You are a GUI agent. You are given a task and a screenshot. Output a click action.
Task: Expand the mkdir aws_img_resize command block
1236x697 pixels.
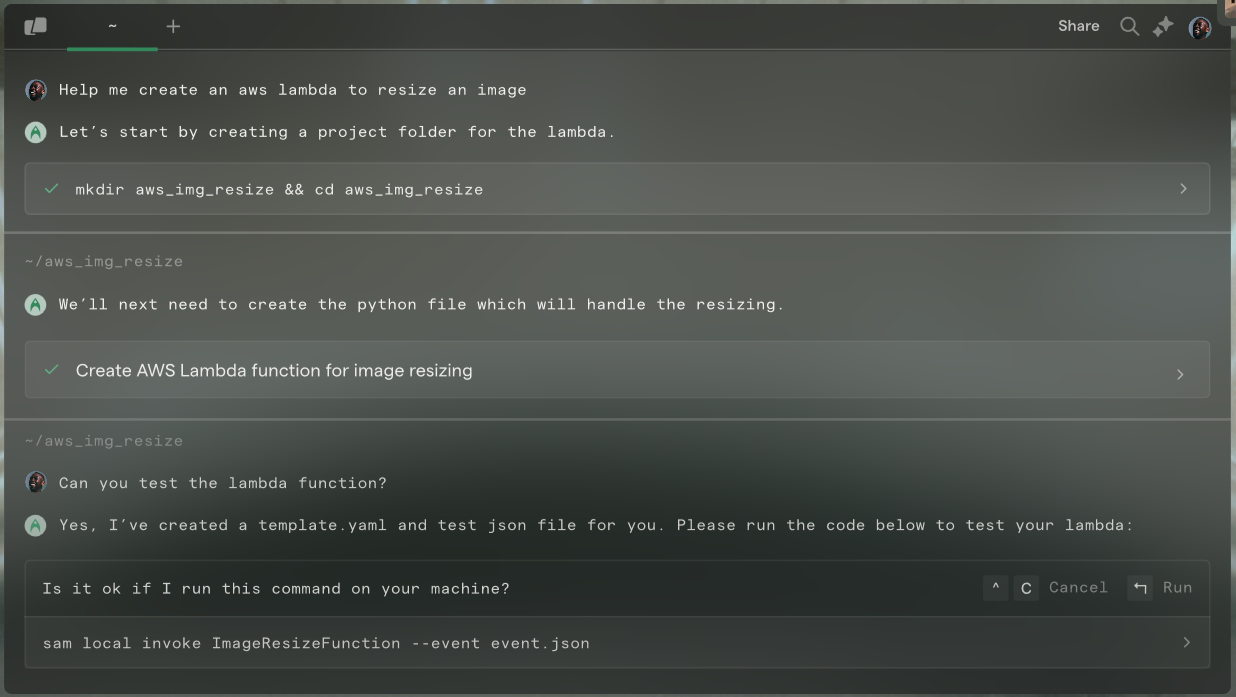click(x=1183, y=189)
